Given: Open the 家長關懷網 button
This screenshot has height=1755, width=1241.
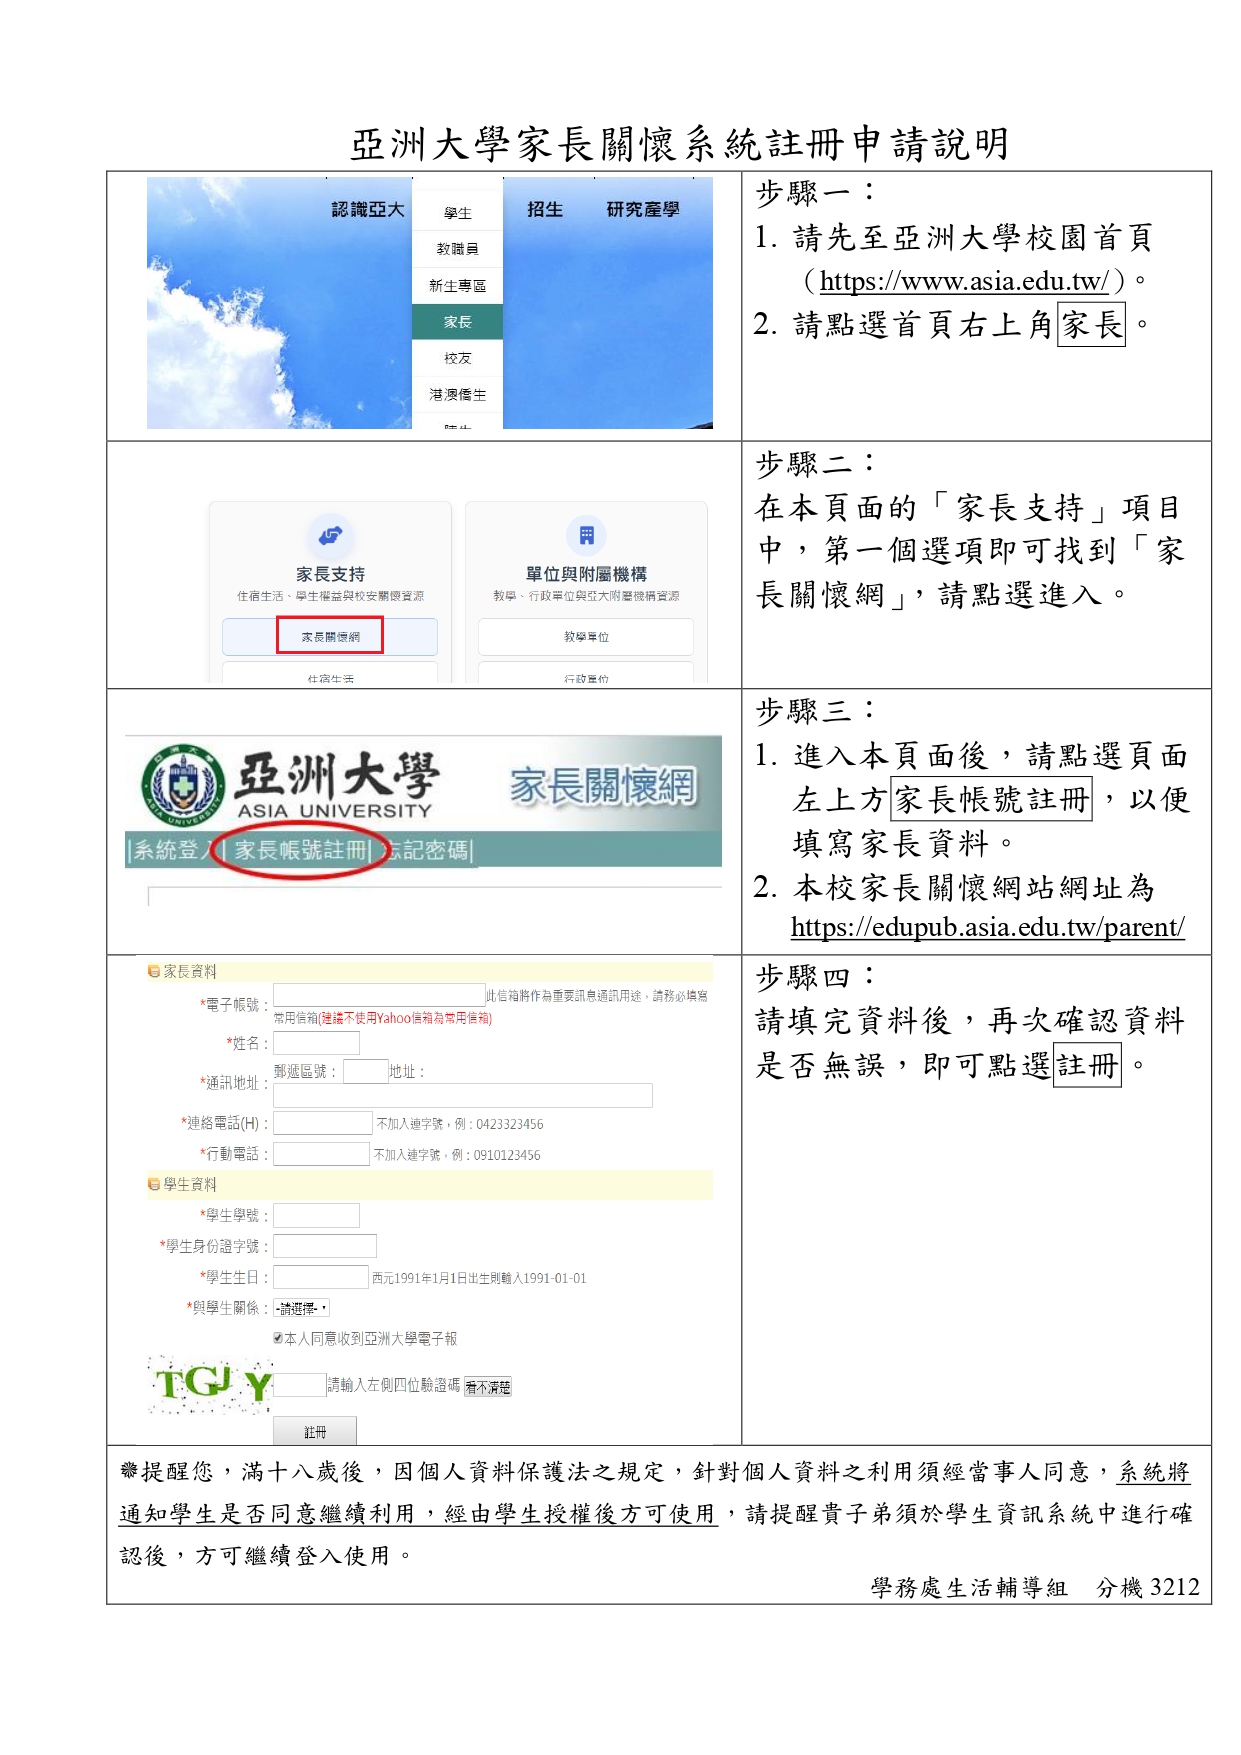Looking at the screenshot, I should (330, 637).
